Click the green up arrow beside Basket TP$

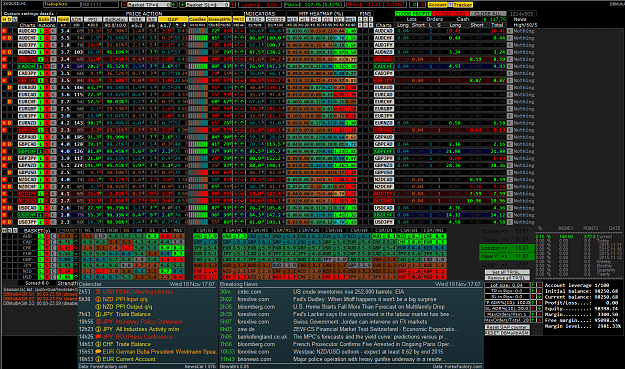174,5
